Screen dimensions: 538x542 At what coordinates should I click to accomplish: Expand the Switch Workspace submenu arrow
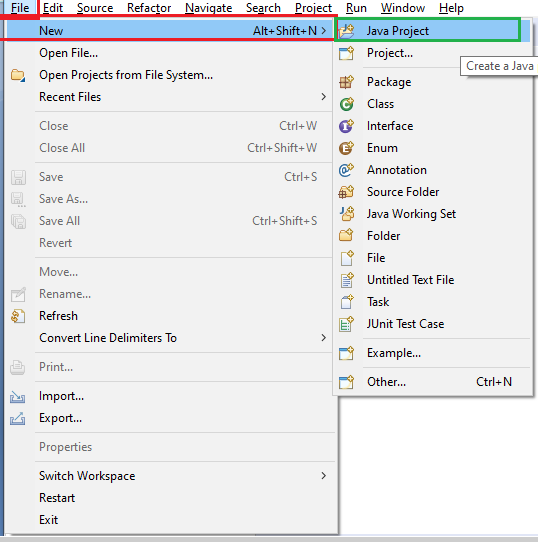coord(323,476)
